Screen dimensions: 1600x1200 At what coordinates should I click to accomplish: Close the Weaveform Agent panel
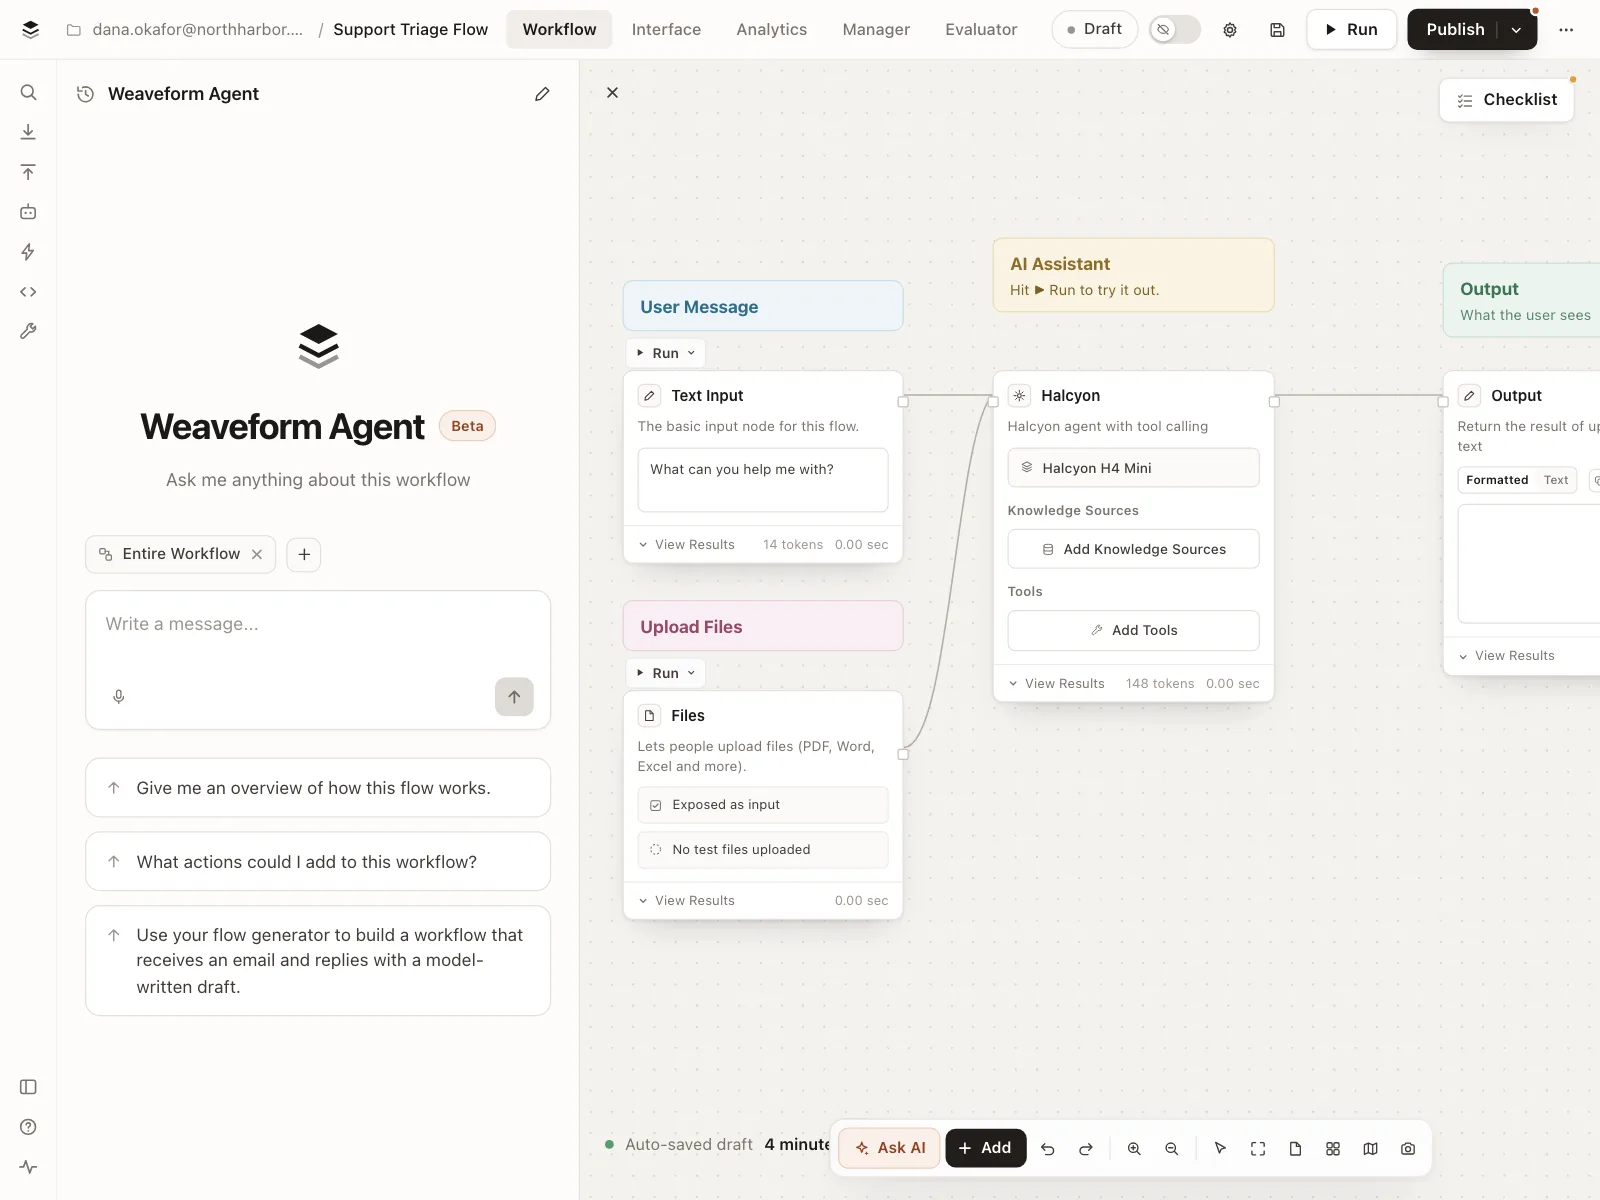point(613,93)
